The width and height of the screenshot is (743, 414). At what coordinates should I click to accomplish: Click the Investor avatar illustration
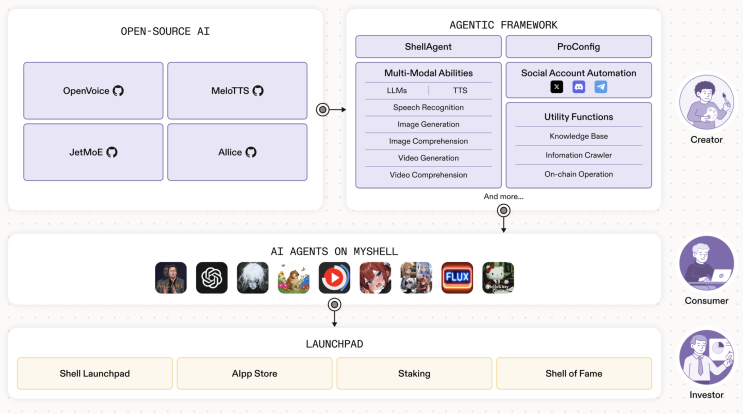[706, 357]
